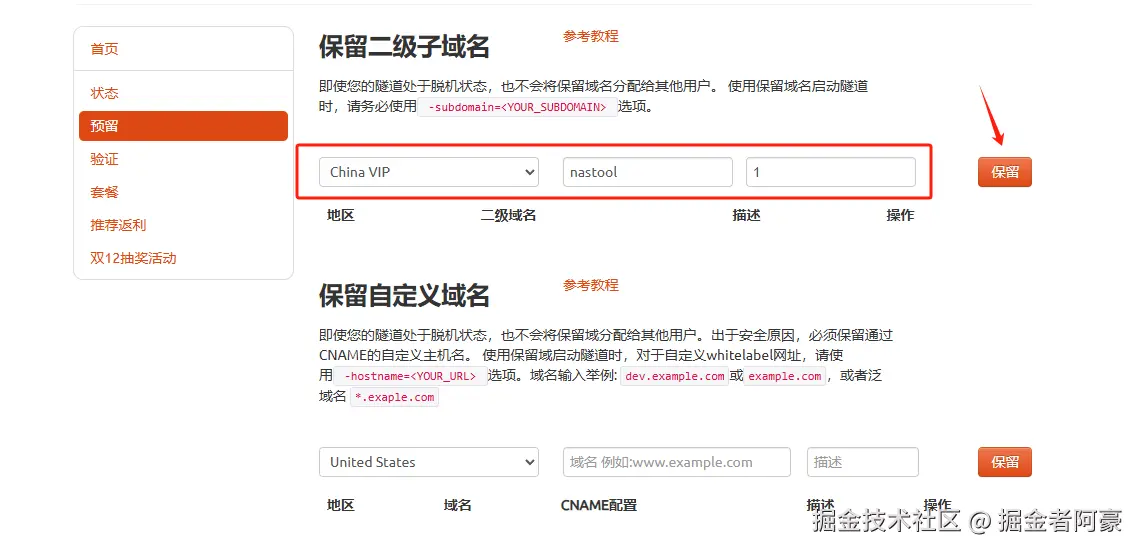Expand the United States region dropdown

pyautogui.click(x=429, y=462)
